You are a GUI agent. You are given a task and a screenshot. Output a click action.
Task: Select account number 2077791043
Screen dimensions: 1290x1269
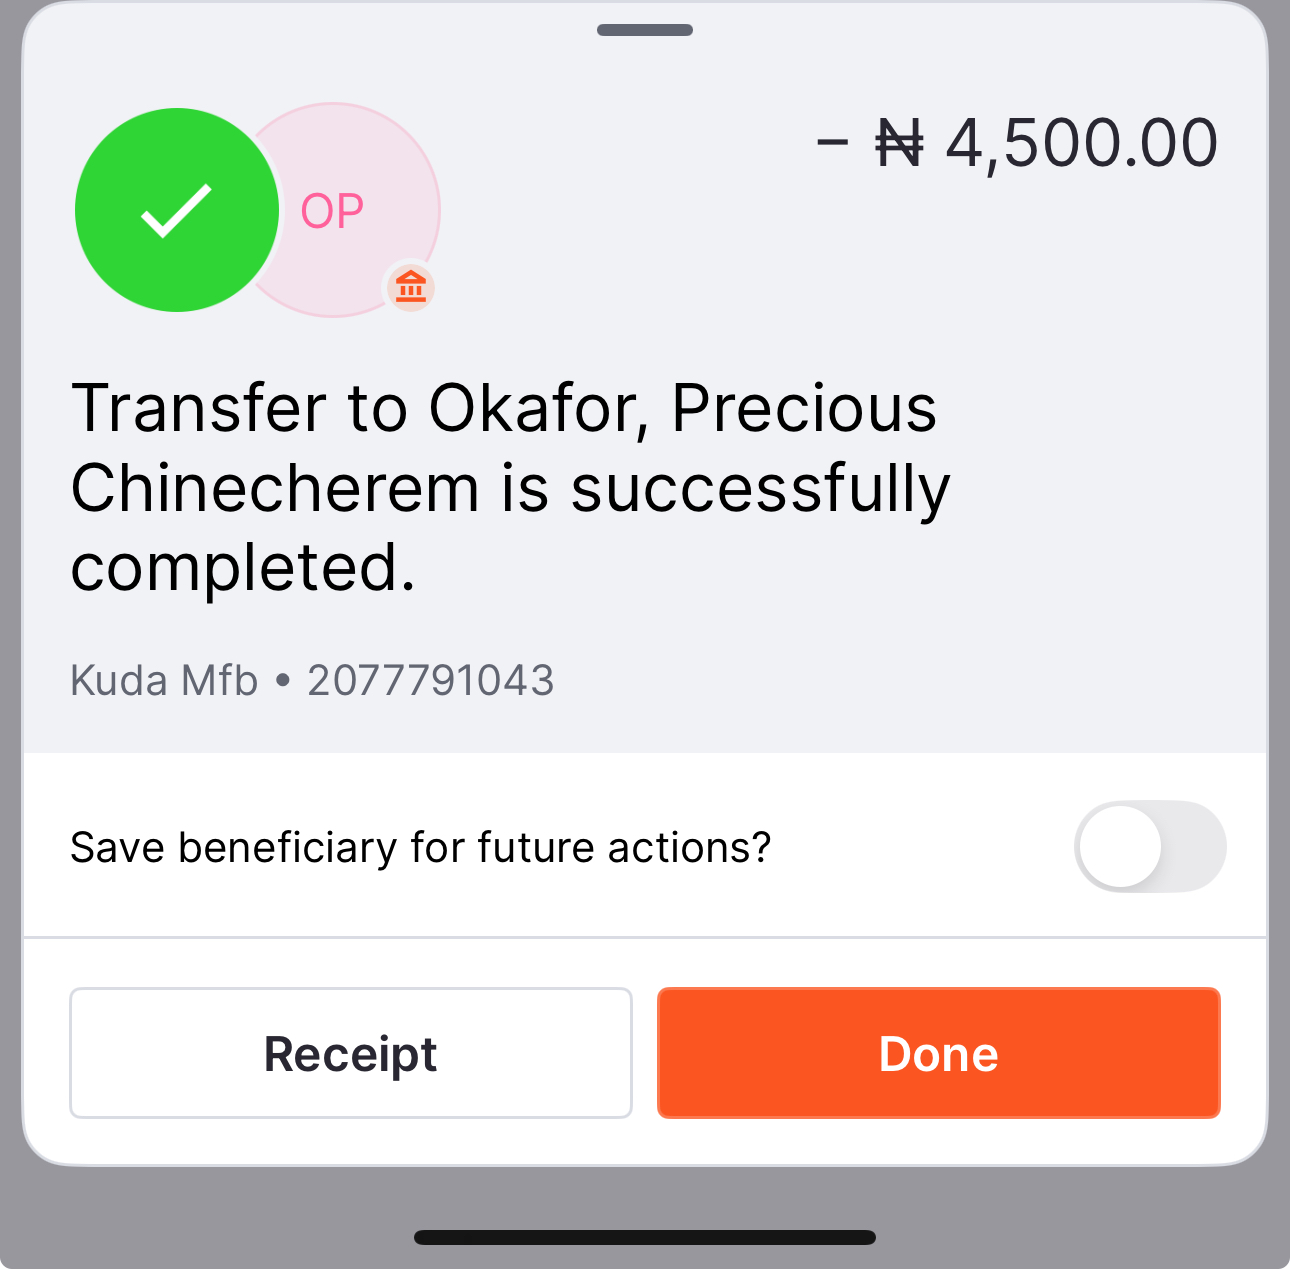pyautogui.click(x=431, y=681)
